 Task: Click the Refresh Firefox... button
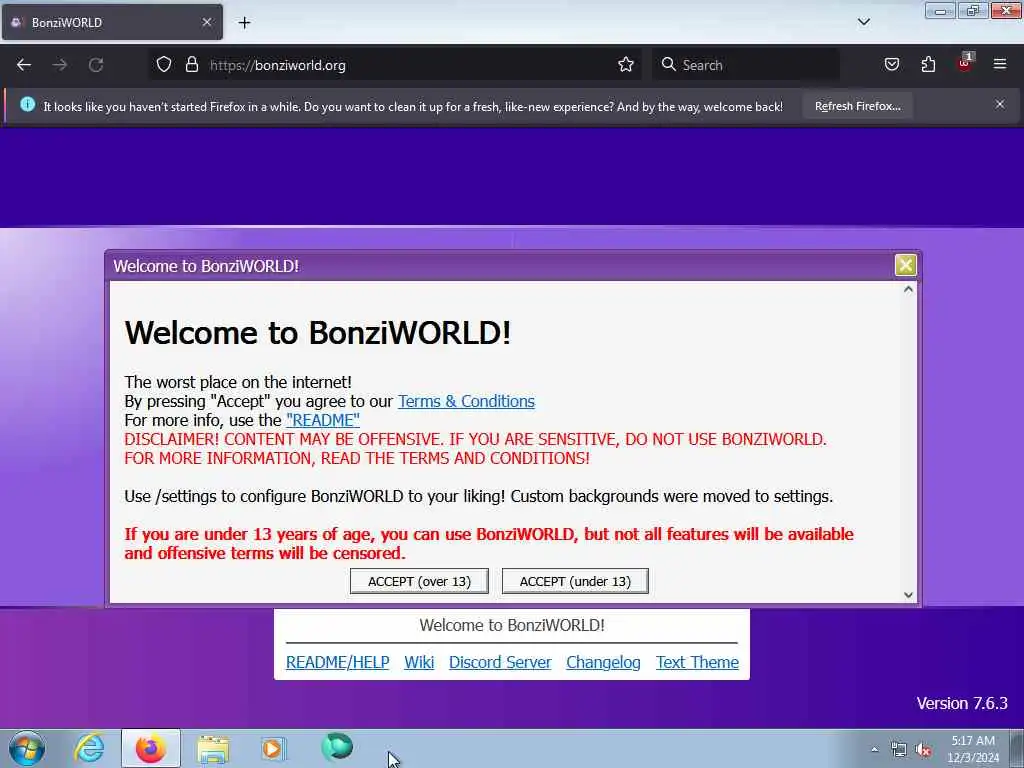[857, 106]
